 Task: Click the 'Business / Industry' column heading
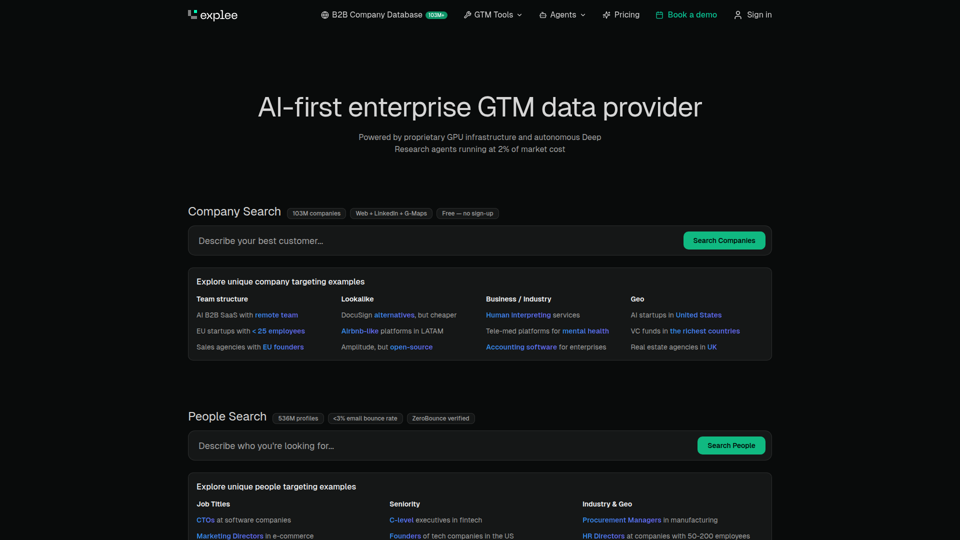pos(519,299)
